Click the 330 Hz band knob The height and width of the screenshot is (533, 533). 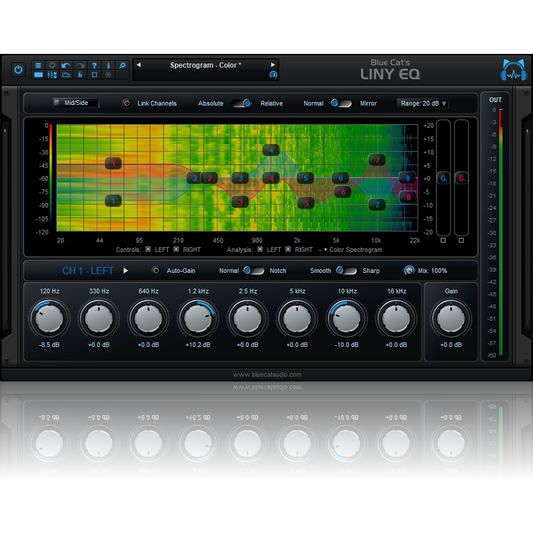tap(99, 318)
